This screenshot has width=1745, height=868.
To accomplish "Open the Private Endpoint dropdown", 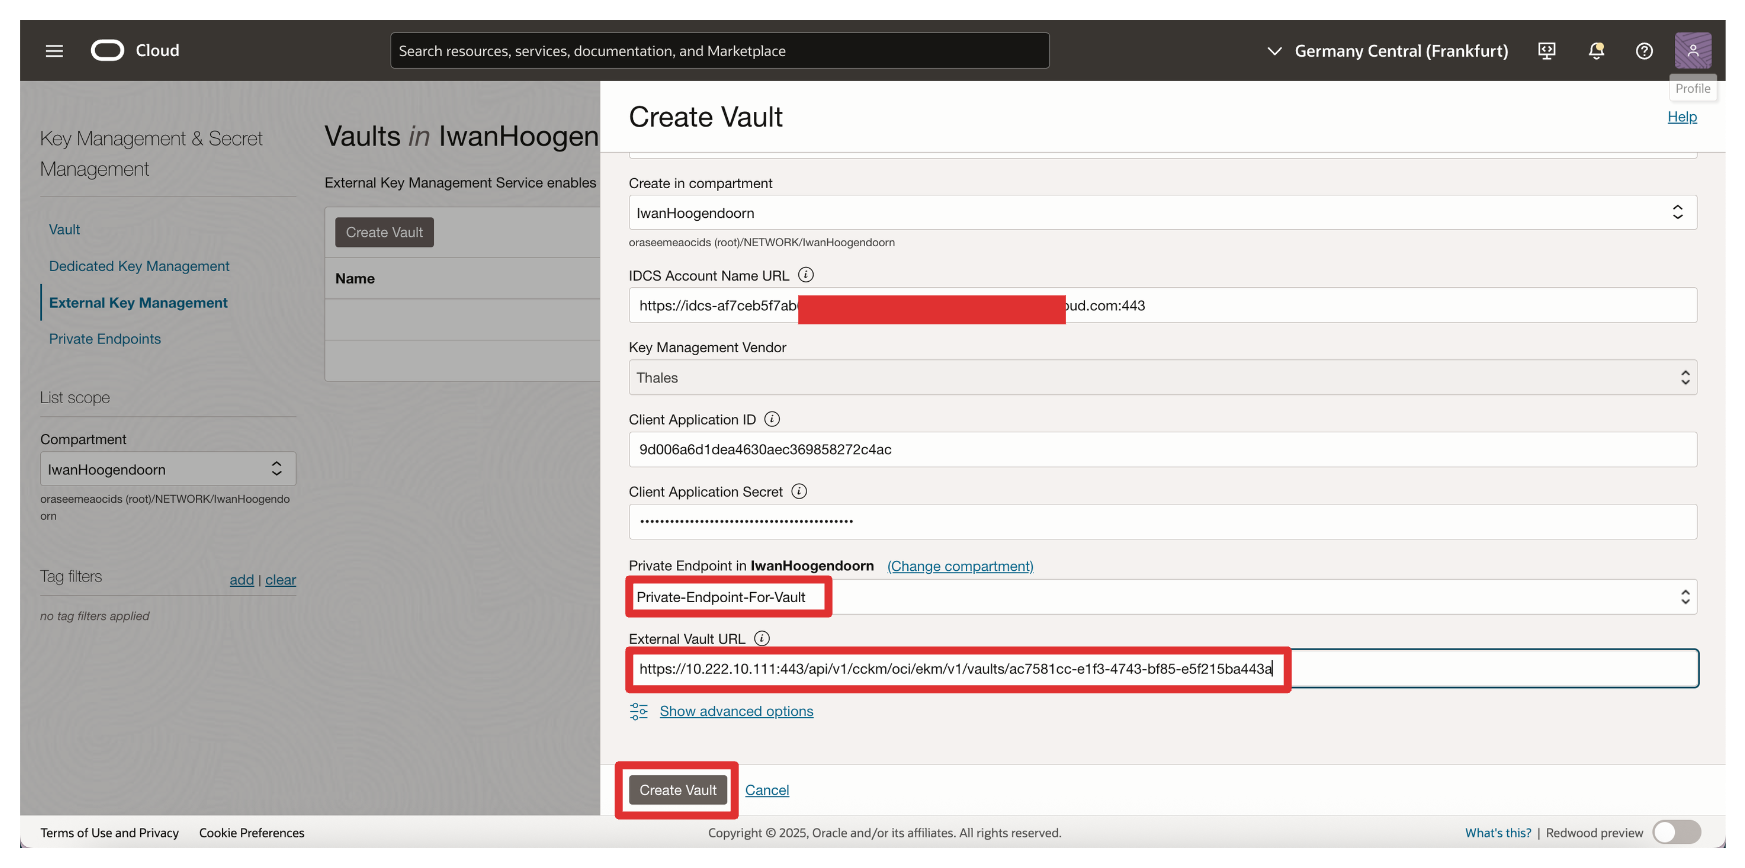I will pos(1162,597).
